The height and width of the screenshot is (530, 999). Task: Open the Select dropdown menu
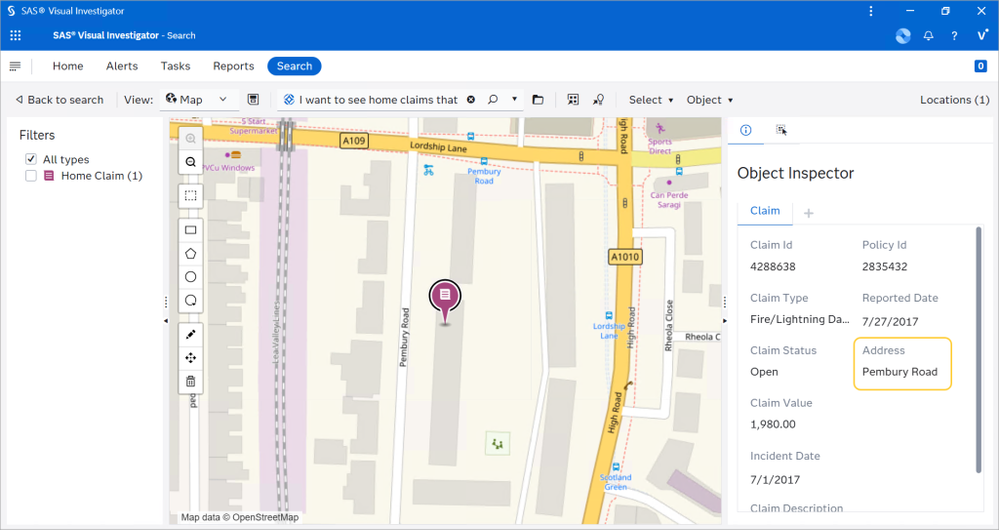click(x=650, y=99)
